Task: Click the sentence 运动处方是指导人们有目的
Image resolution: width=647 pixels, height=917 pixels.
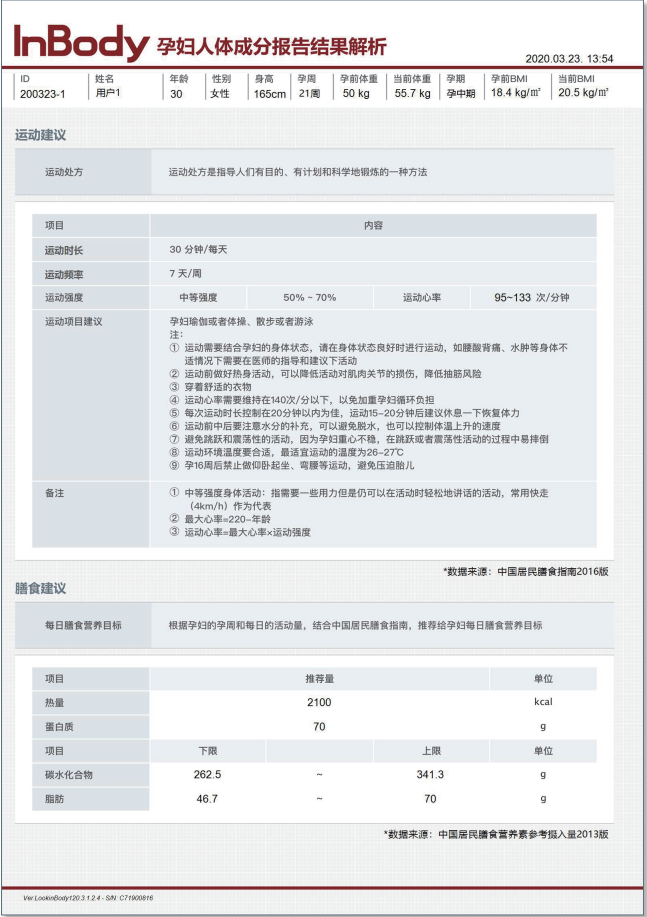Action: pyautogui.click(x=298, y=172)
